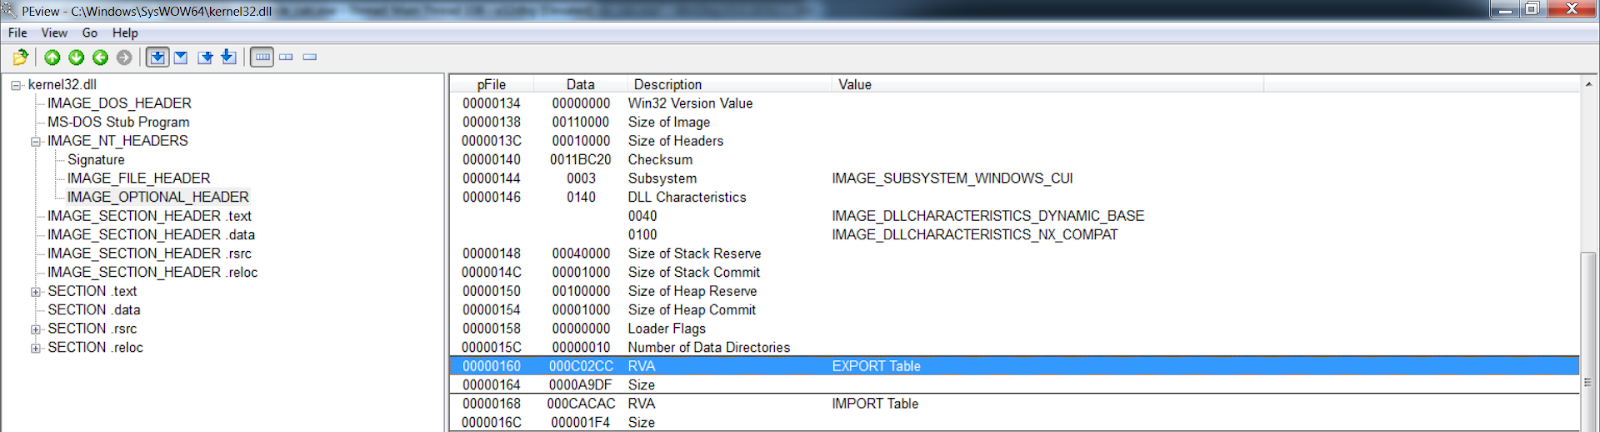The width and height of the screenshot is (1600, 432).
Task: Select the single-segment data width icon
Action: click(310, 57)
